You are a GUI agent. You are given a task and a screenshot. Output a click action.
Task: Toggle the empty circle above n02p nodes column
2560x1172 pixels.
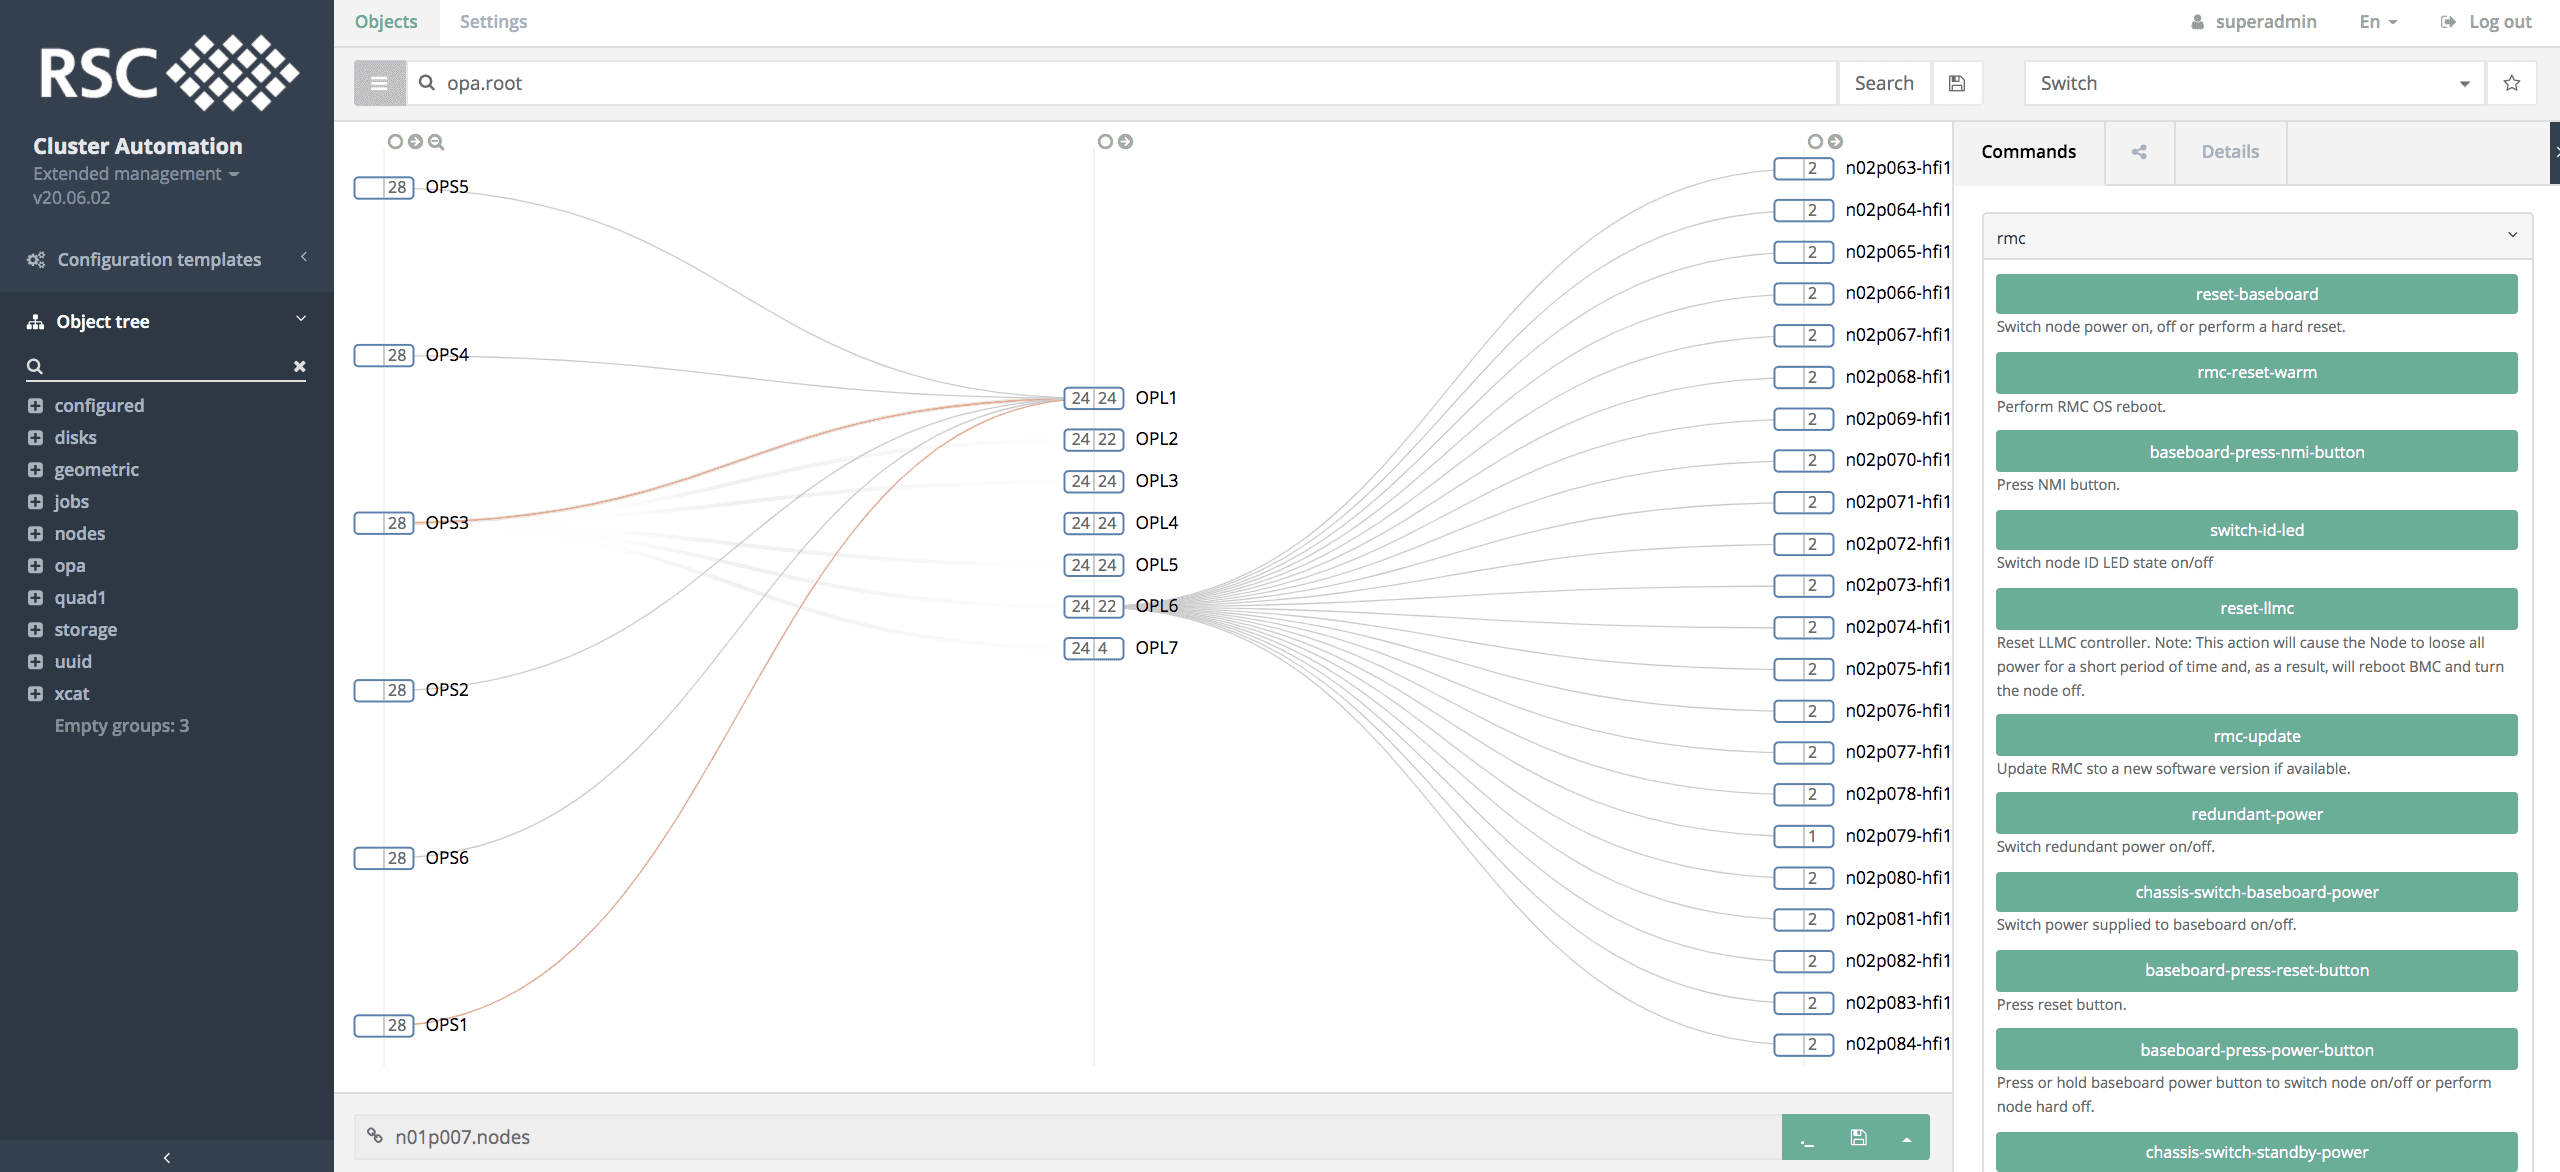(1815, 142)
